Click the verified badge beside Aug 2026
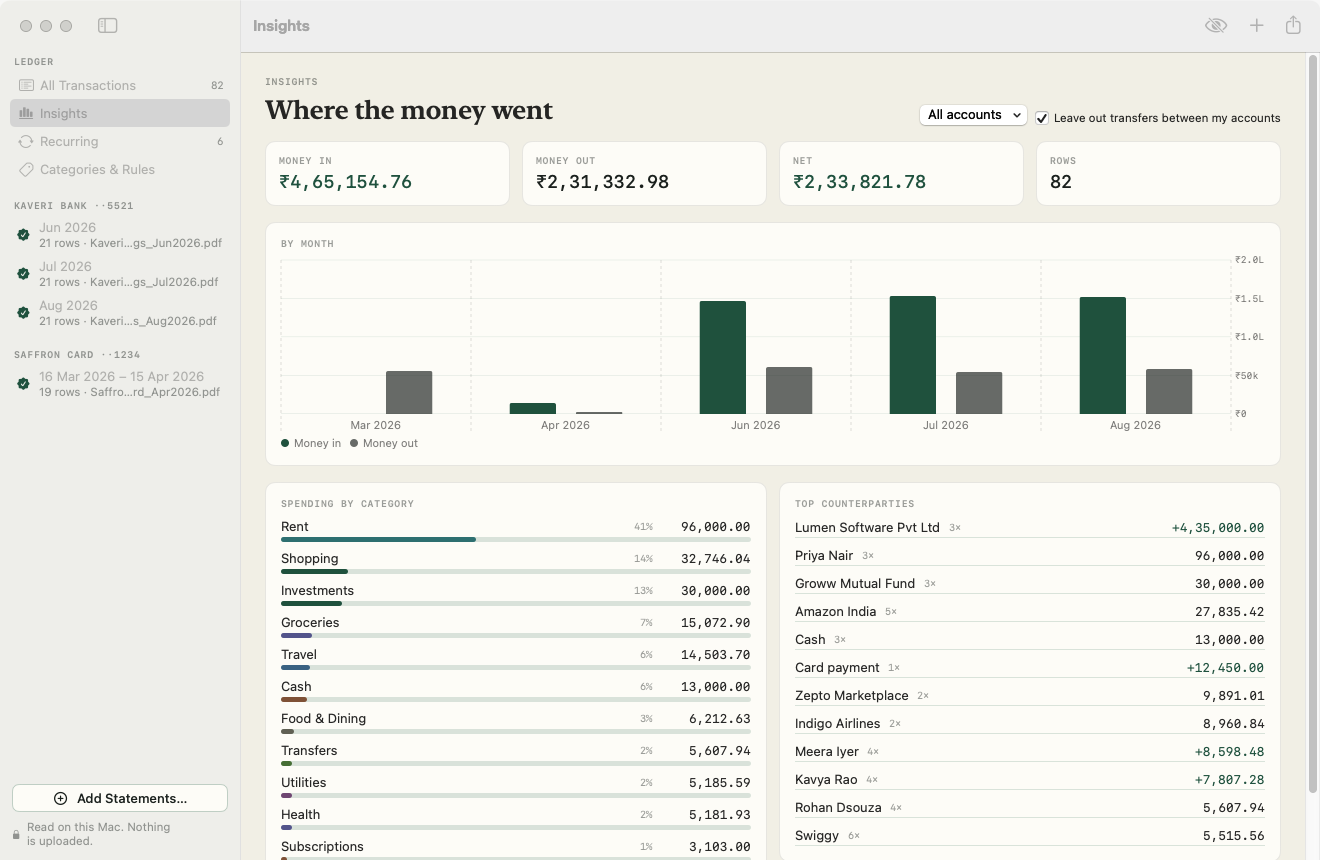Viewport: 1320px width, 860px height. pos(23,313)
